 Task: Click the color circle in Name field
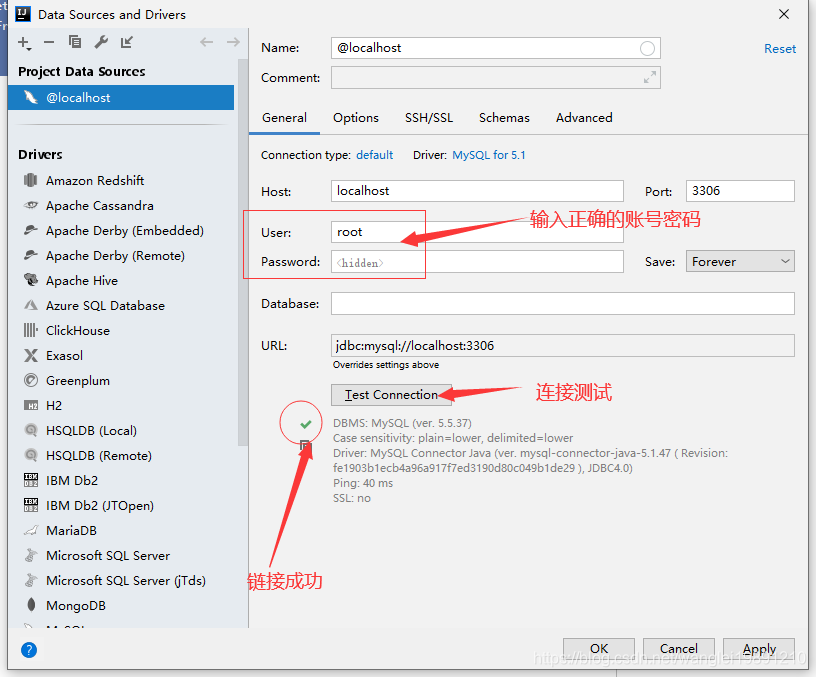click(647, 48)
